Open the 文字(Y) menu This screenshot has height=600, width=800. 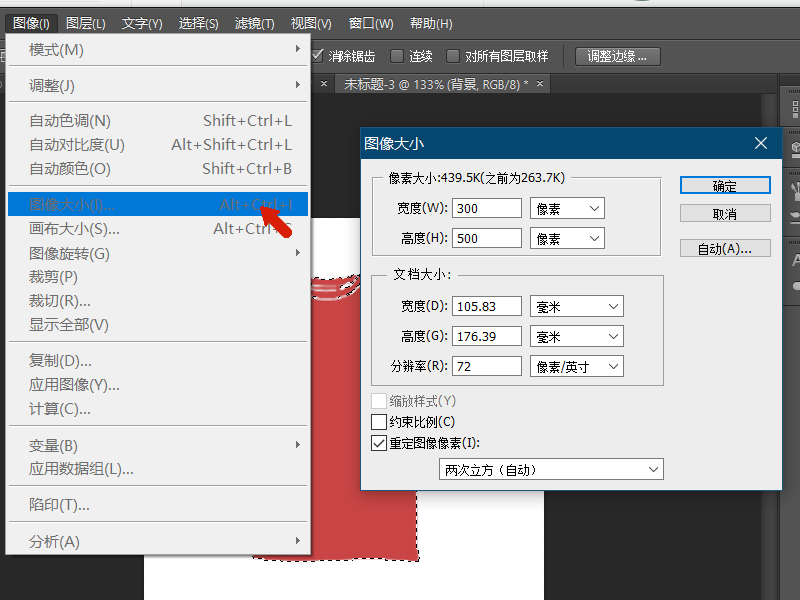pos(142,23)
